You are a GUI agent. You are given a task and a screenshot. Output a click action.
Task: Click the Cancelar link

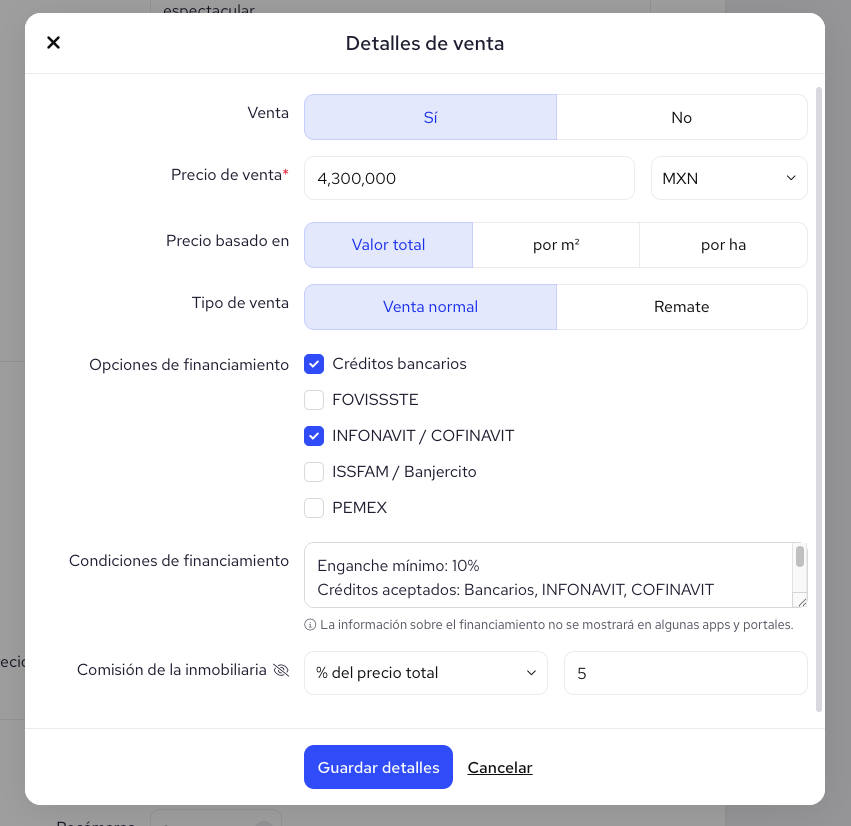click(500, 767)
